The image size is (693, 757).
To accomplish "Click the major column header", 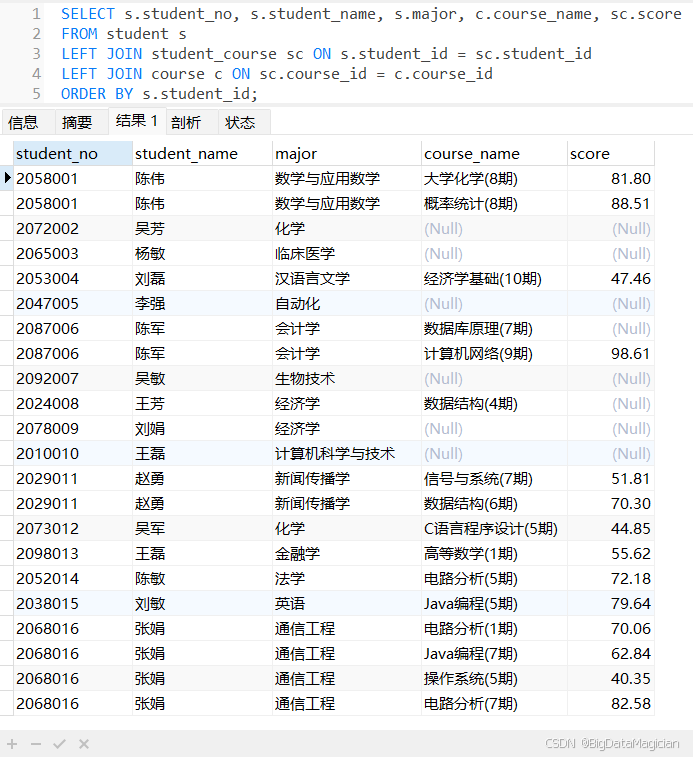I will click(x=347, y=154).
